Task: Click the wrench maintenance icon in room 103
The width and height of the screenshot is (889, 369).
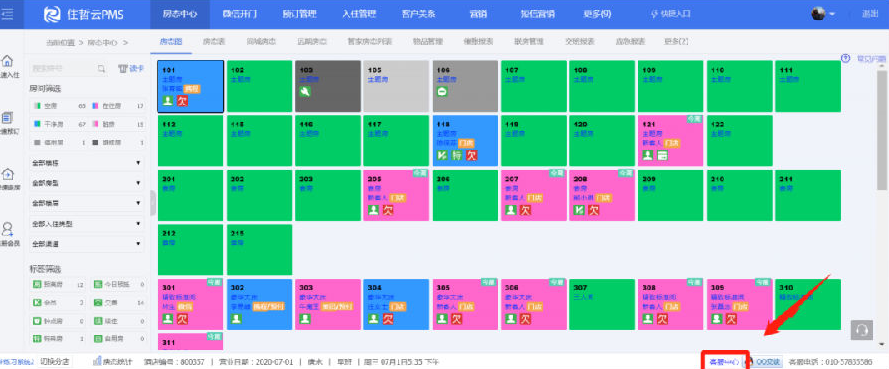Action: 305,91
